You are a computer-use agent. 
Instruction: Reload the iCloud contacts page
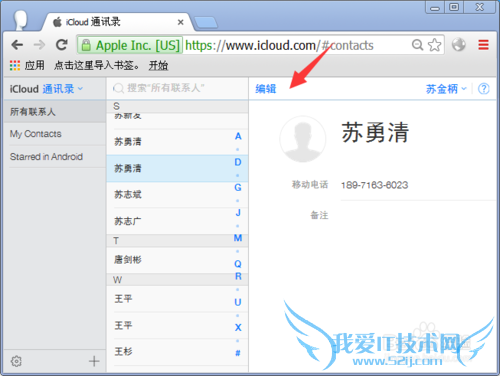click(62, 45)
